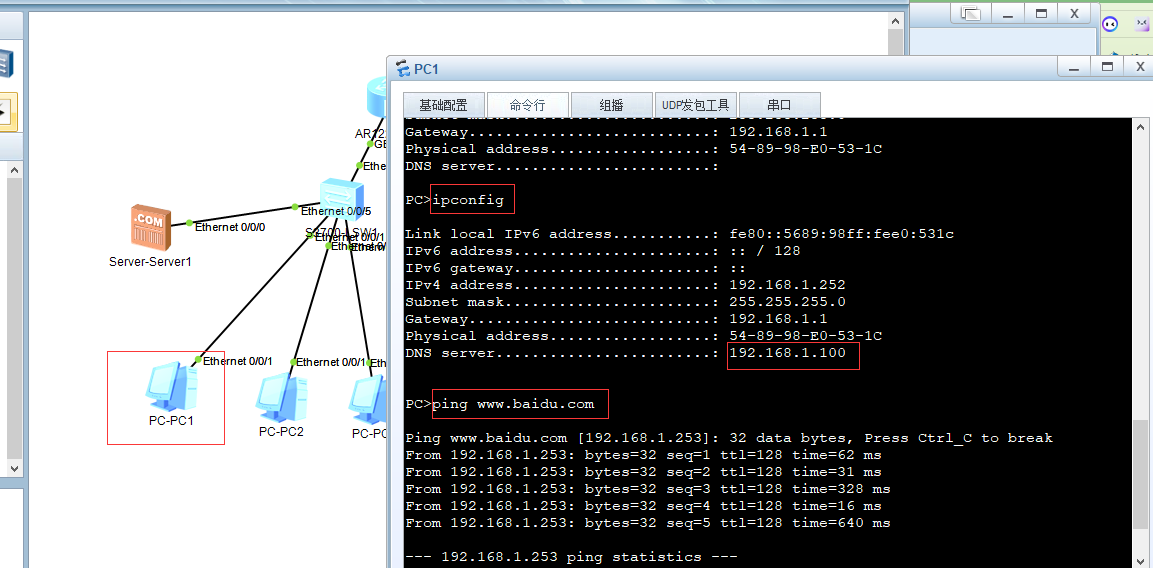Click the Ethernet 0/0/1 label beside PC-PC1
Screen dimensions: 1153x568
(238, 361)
